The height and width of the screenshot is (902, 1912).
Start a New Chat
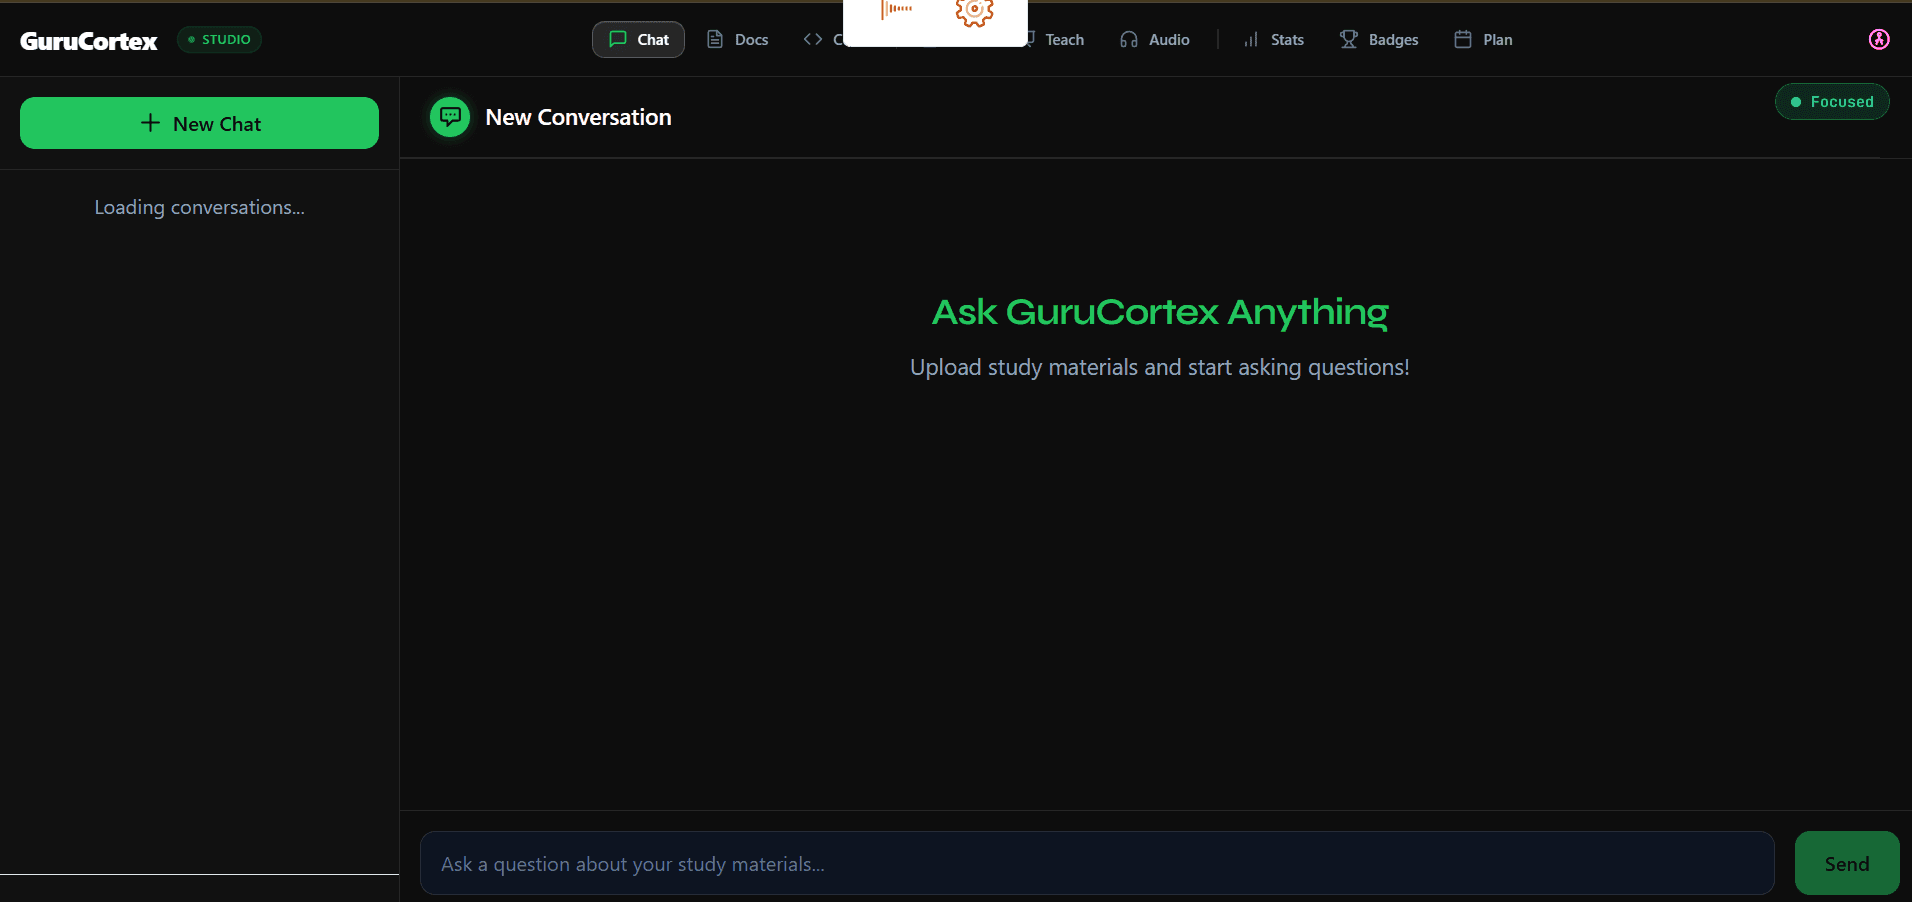click(x=199, y=123)
